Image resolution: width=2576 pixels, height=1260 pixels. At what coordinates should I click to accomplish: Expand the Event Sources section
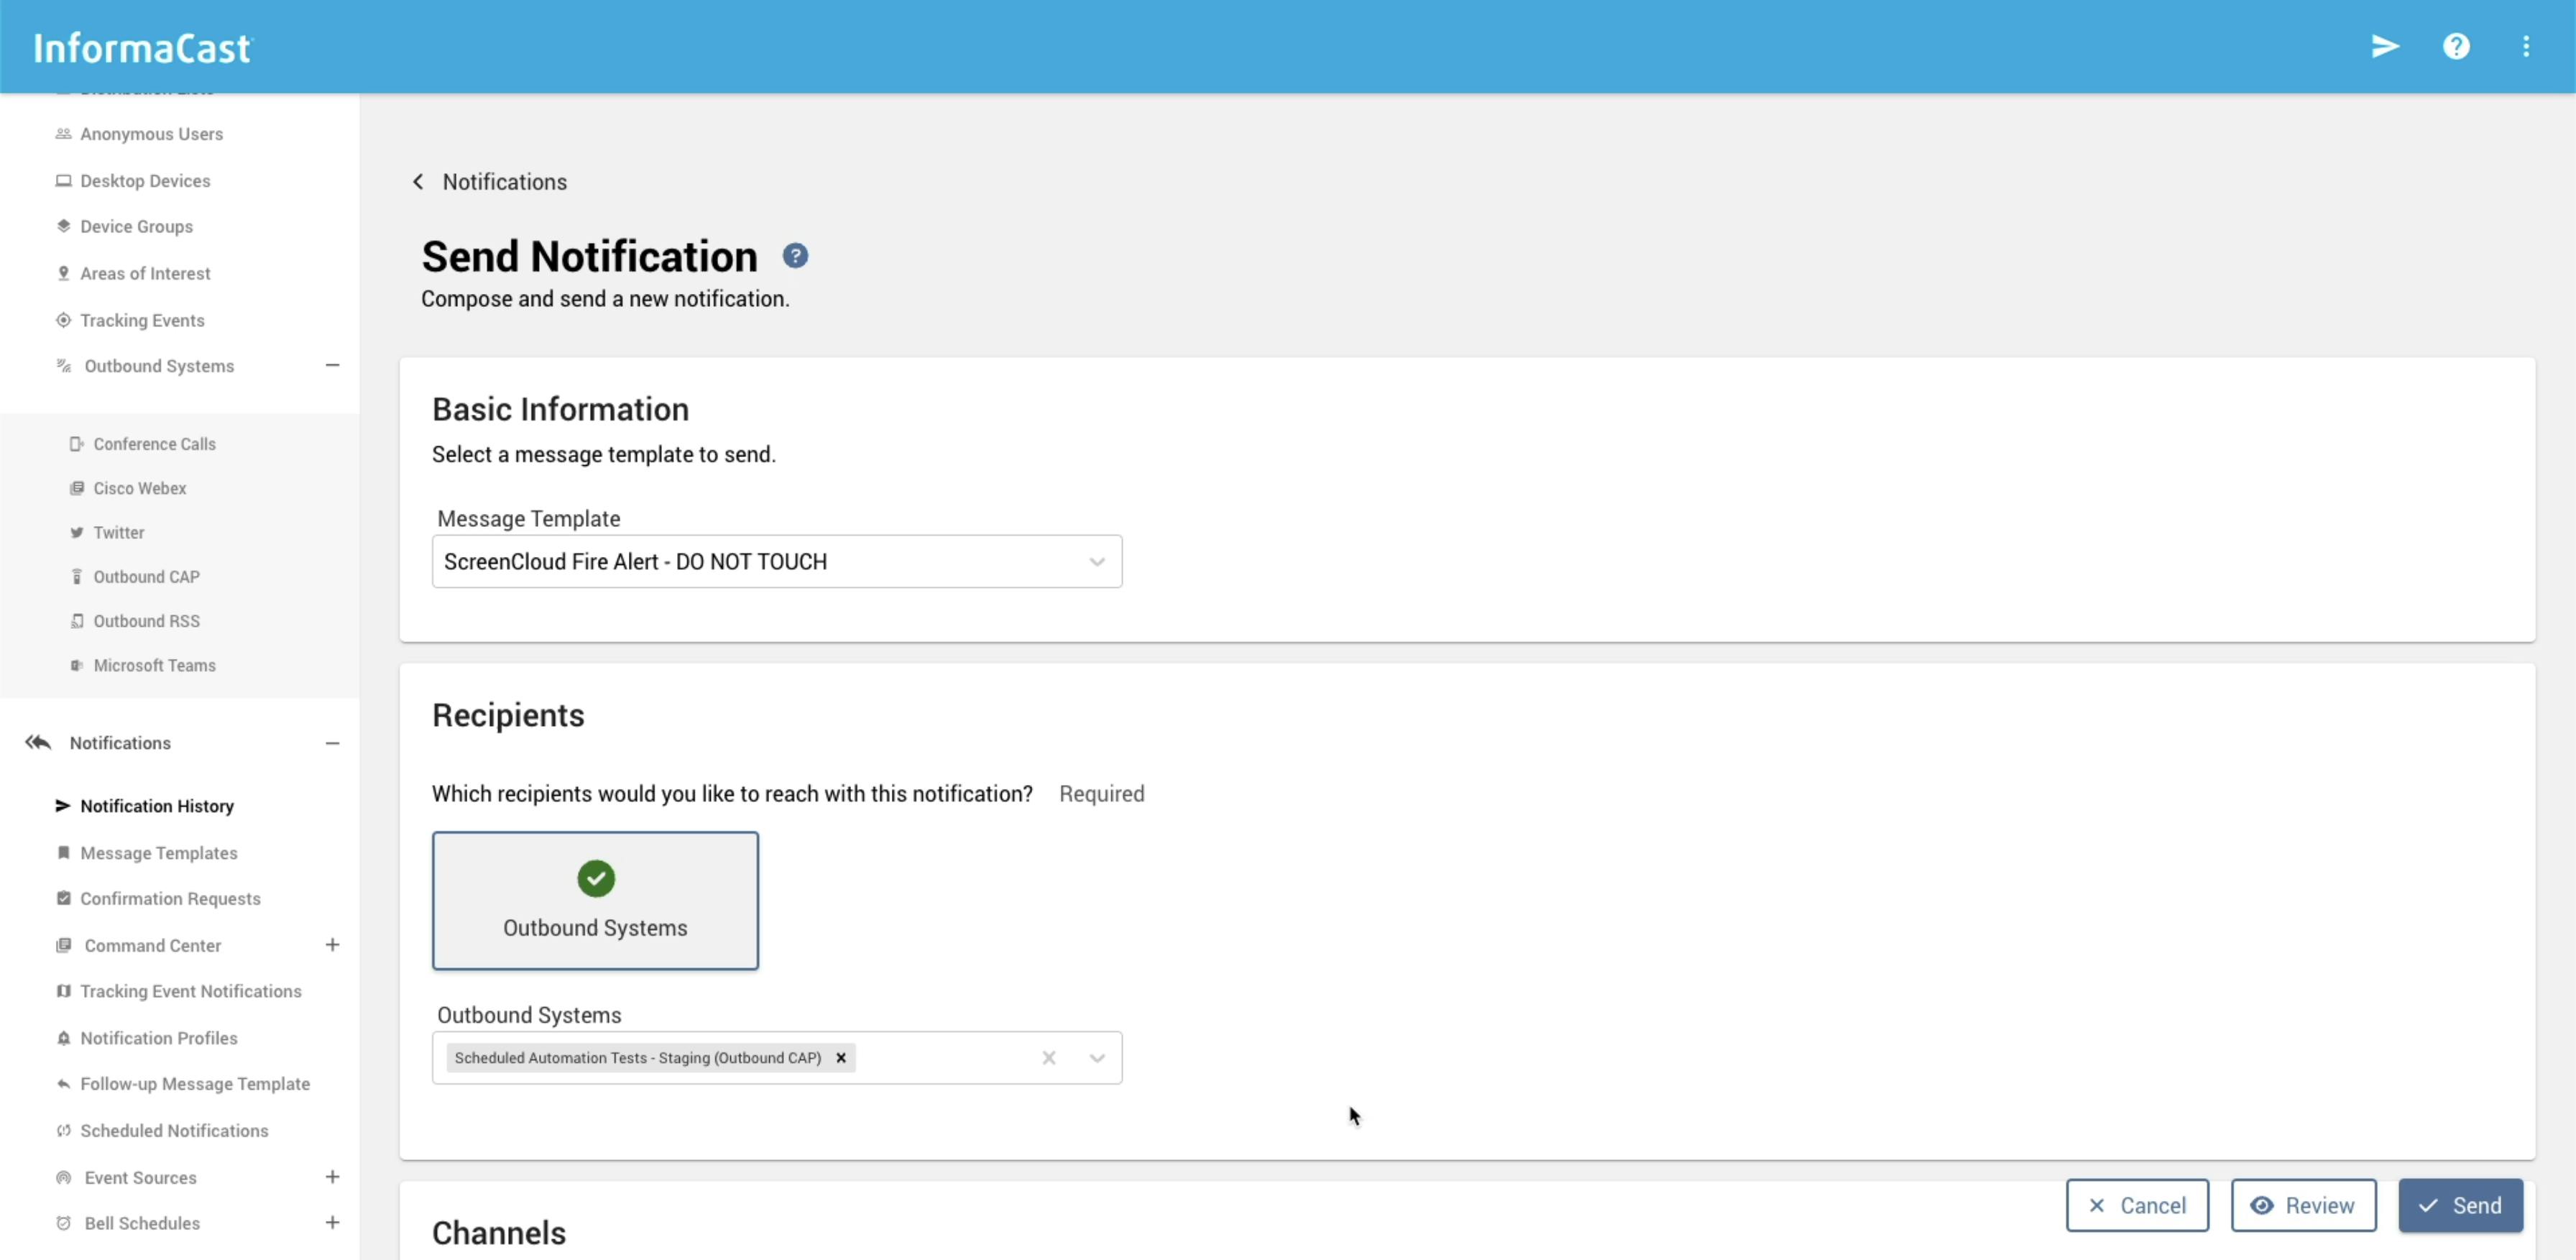(332, 1176)
